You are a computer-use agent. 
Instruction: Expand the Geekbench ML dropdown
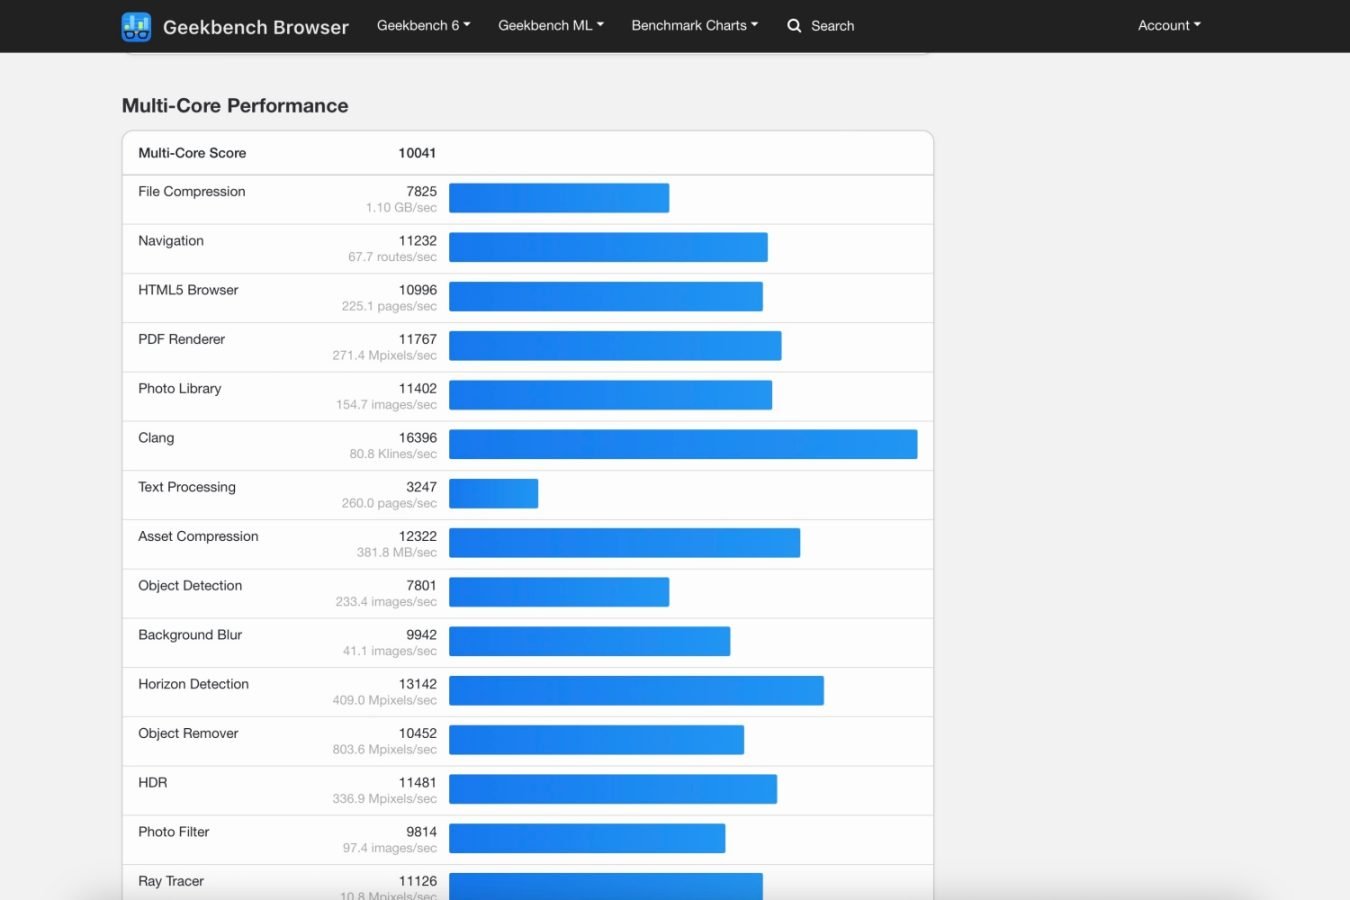550,25
